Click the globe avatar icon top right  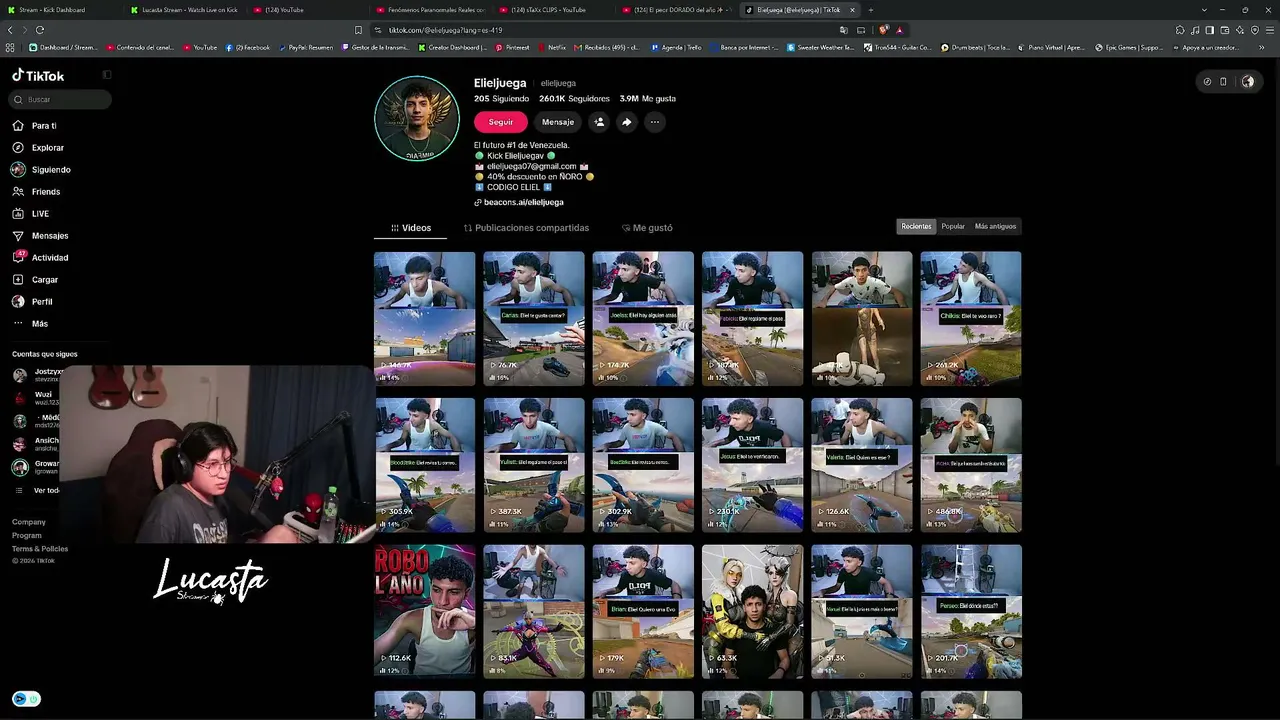click(x=1248, y=82)
